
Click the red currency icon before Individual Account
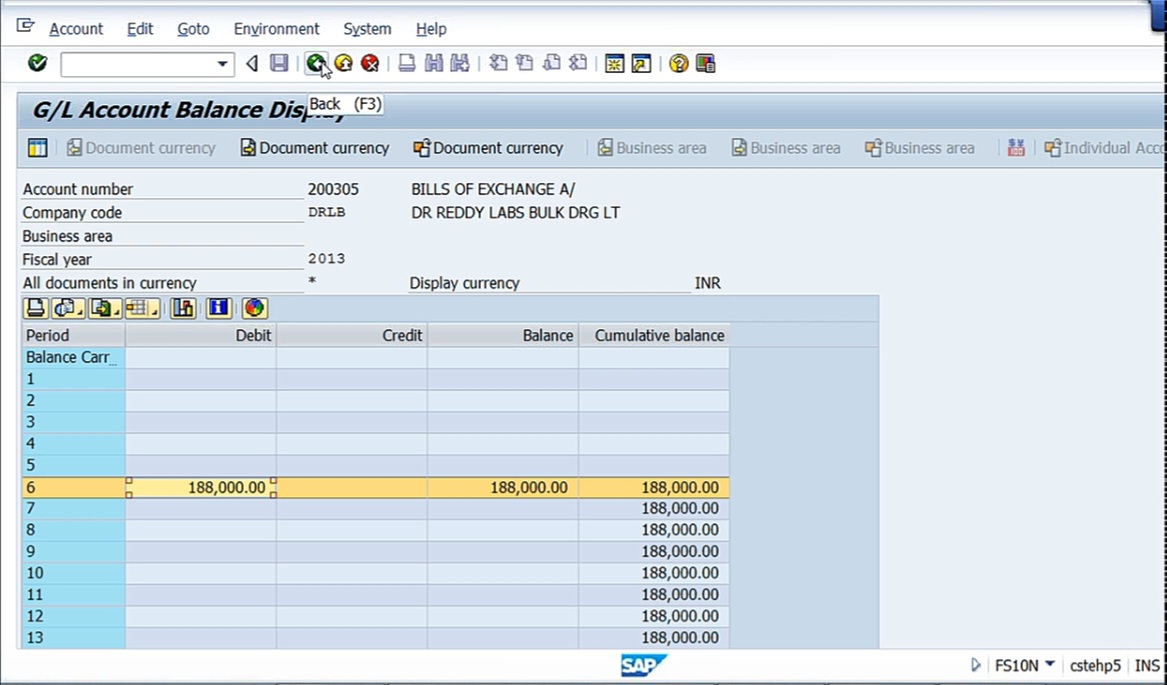[1016, 147]
